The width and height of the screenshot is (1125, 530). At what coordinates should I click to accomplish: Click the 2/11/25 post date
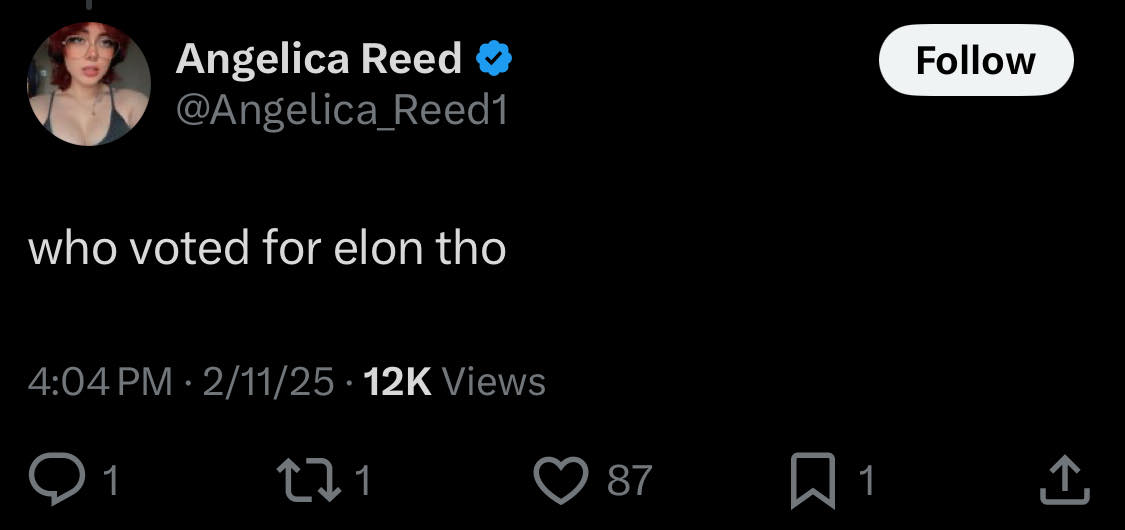click(268, 382)
